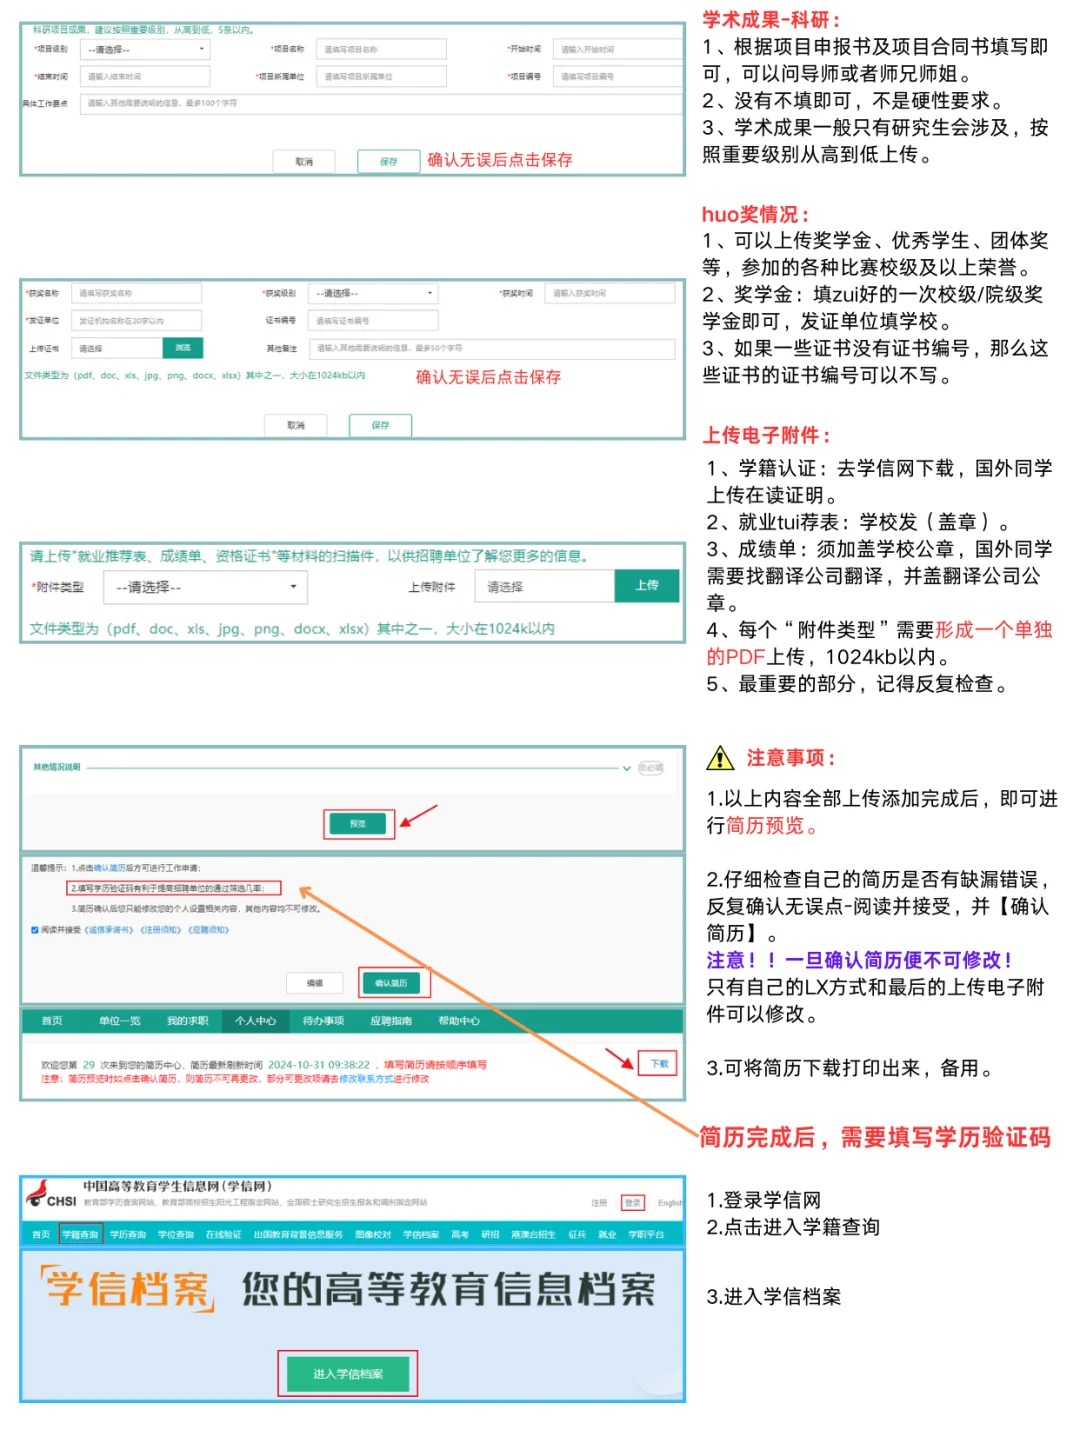Open the 应聘指南 tab
The height and width of the screenshot is (1443, 1080).
click(x=391, y=1021)
